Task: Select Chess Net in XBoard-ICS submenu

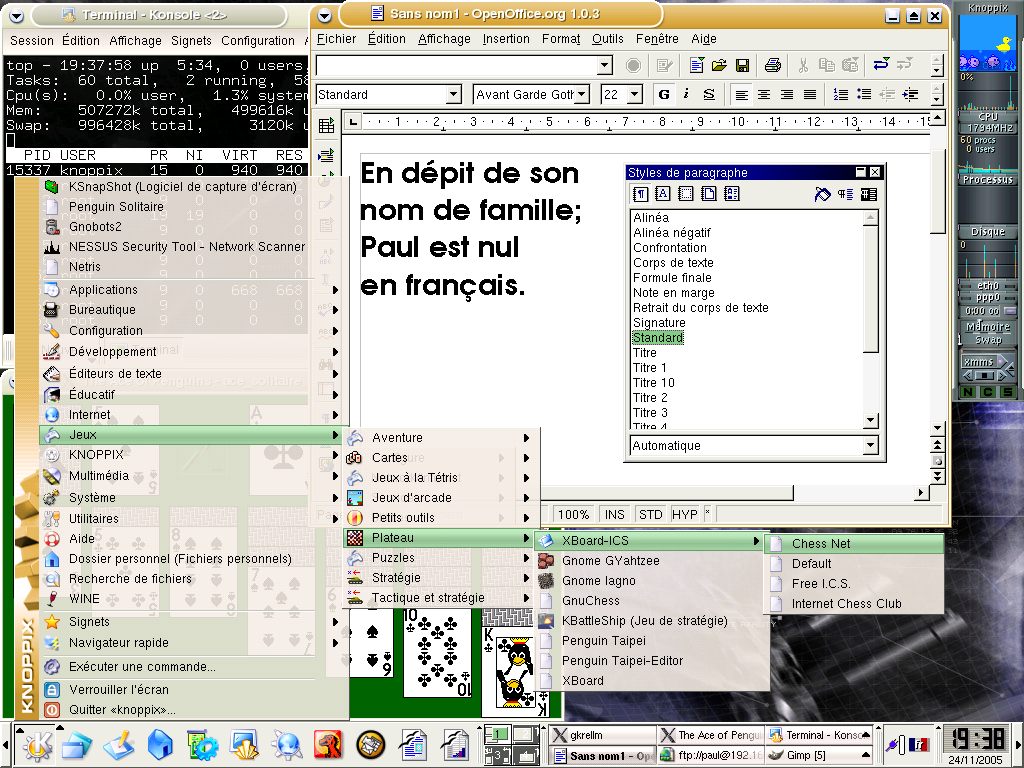Action: tap(854, 543)
